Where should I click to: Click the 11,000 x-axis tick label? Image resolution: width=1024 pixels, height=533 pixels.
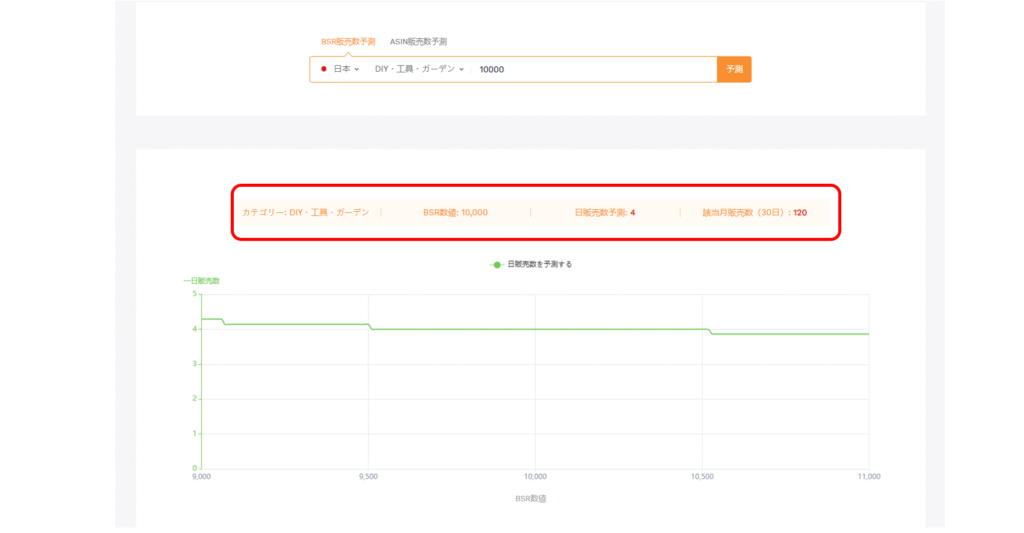coord(868,477)
